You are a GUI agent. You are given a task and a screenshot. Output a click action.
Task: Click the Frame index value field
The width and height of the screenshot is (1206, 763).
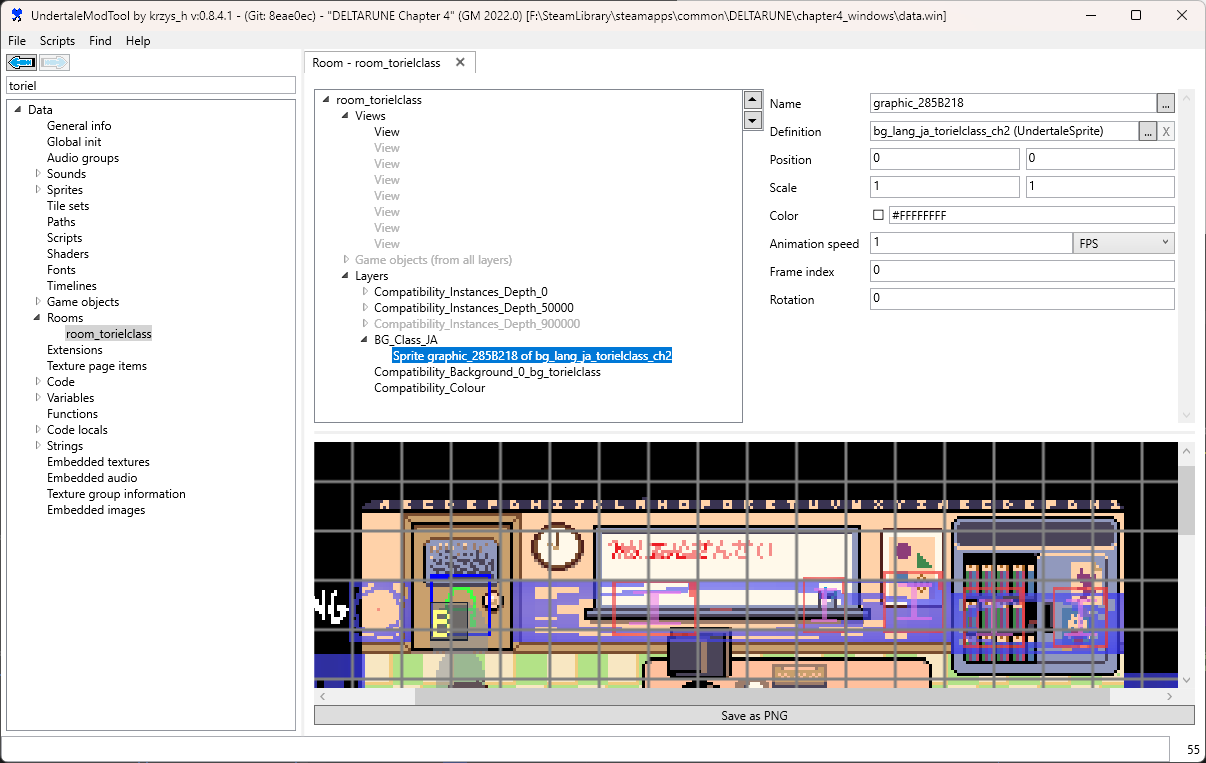click(x=1022, y=271)
